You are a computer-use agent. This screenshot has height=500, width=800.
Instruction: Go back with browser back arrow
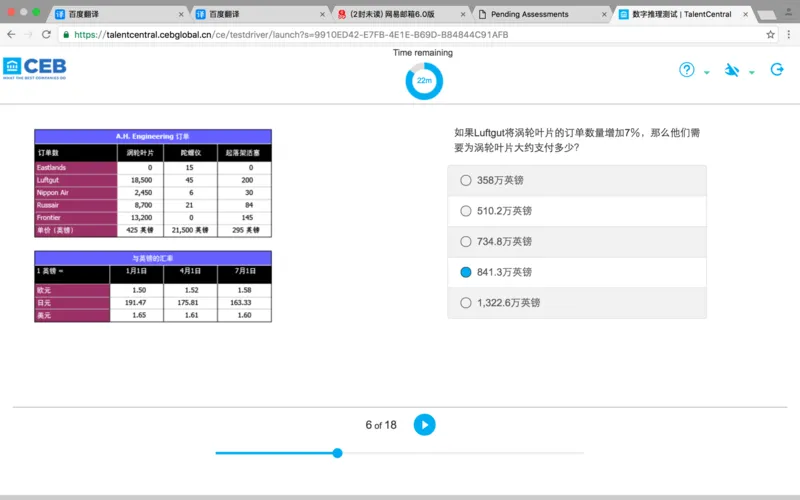[x=11, y=34]
